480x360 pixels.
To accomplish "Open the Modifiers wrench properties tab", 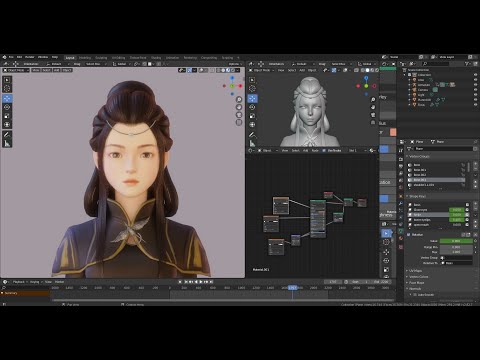I will 401,203.
